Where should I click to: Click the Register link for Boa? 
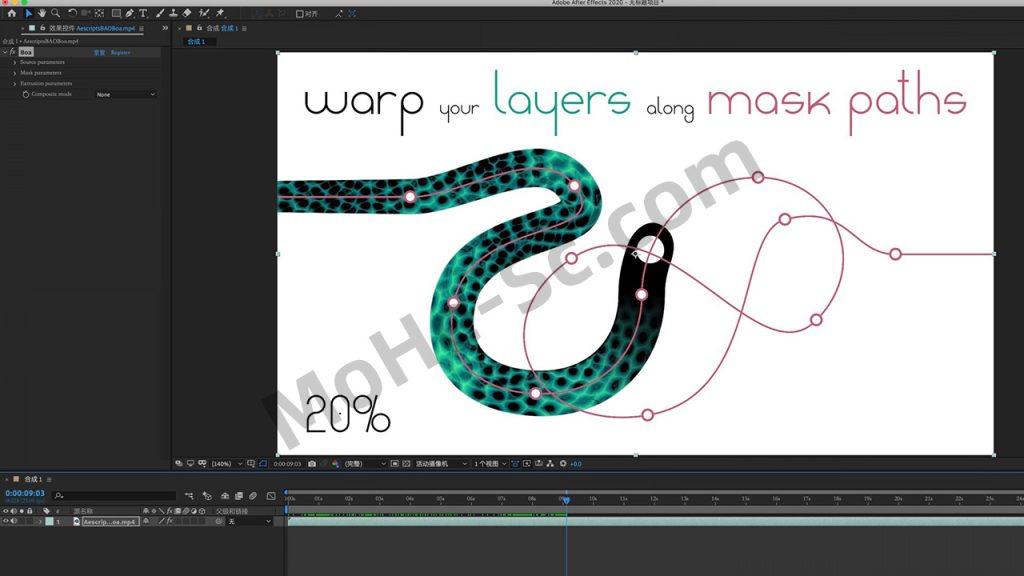pyautogui.click(x=120, y=52)
